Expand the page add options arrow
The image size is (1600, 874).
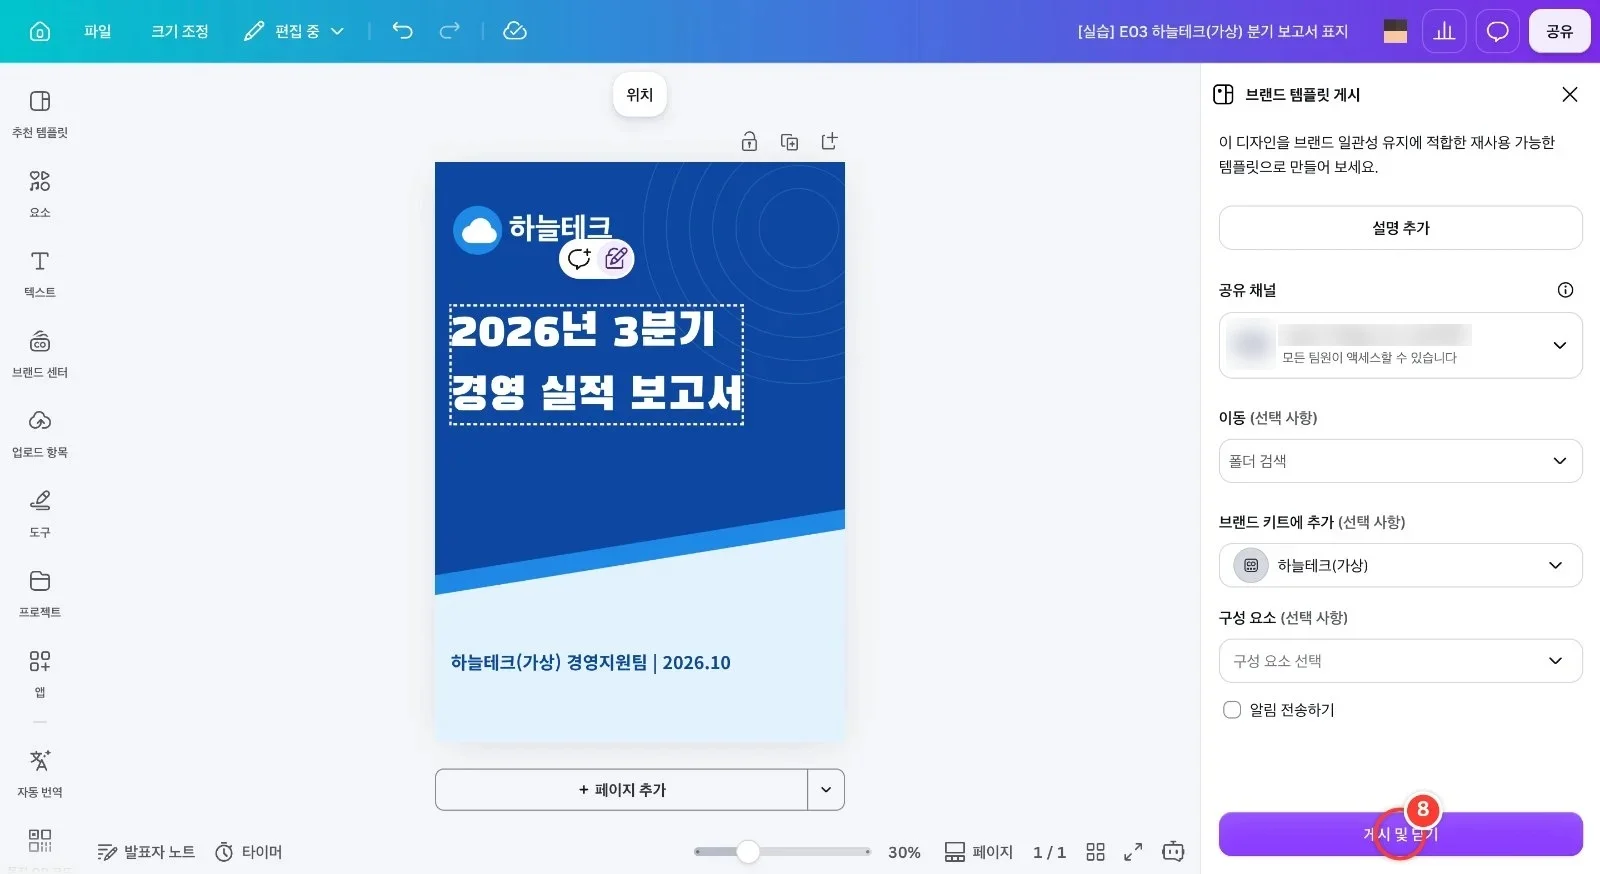(826, 790)
